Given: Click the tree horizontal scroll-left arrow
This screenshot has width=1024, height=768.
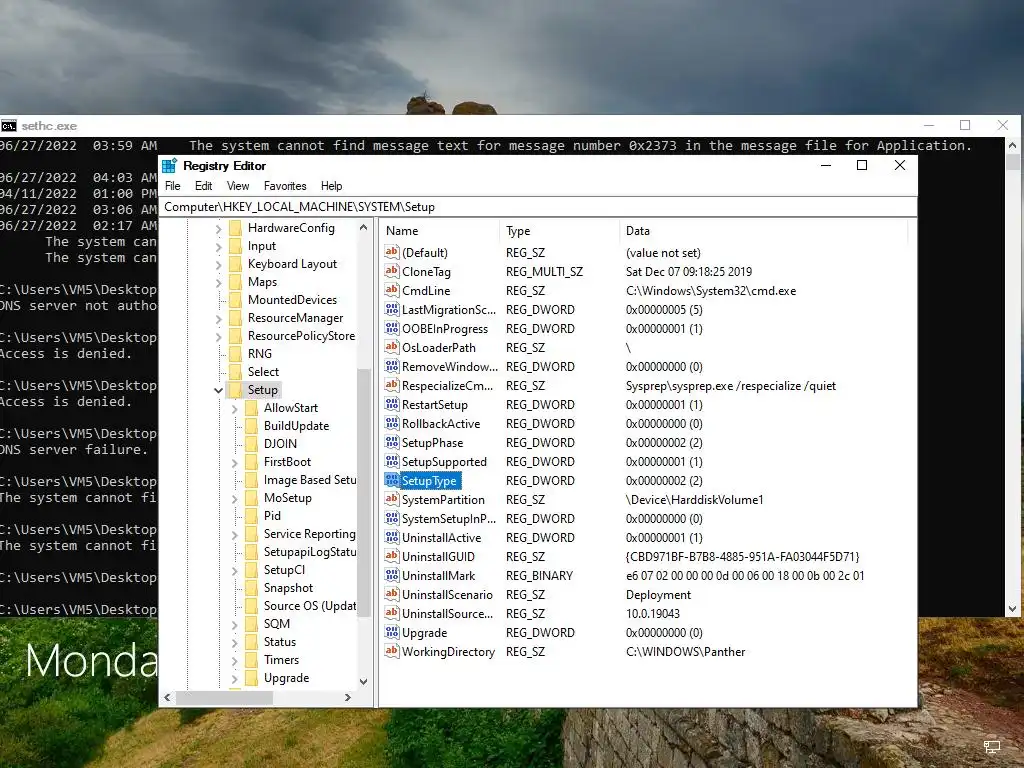Looking at the screenshot, I should (x=168, y=697).
